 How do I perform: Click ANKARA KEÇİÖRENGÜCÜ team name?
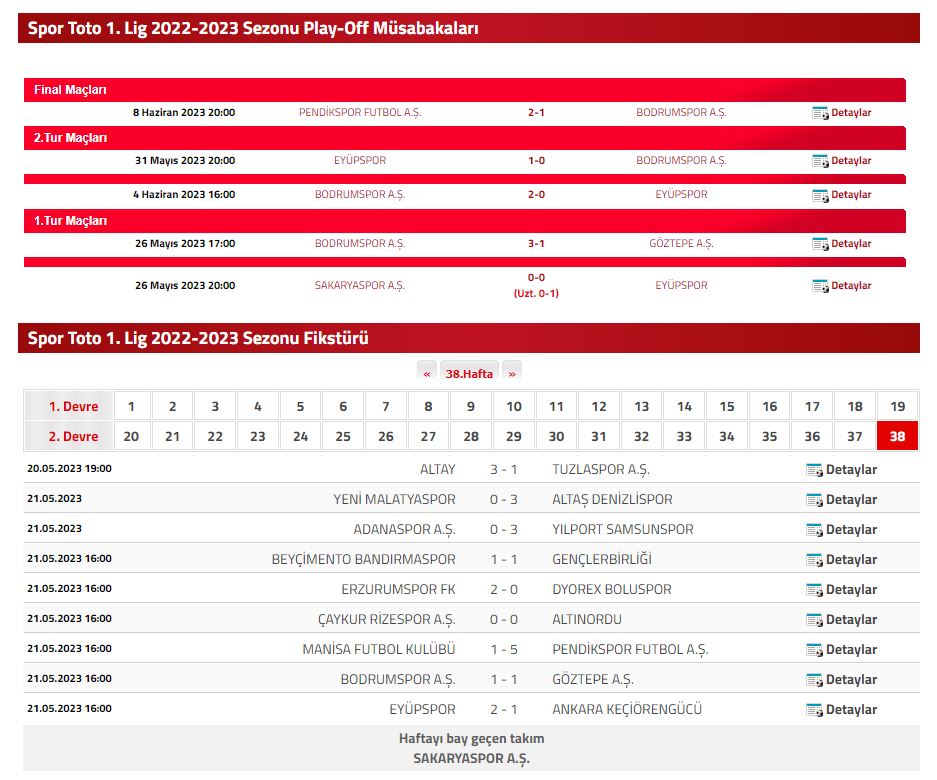(627, 709)
